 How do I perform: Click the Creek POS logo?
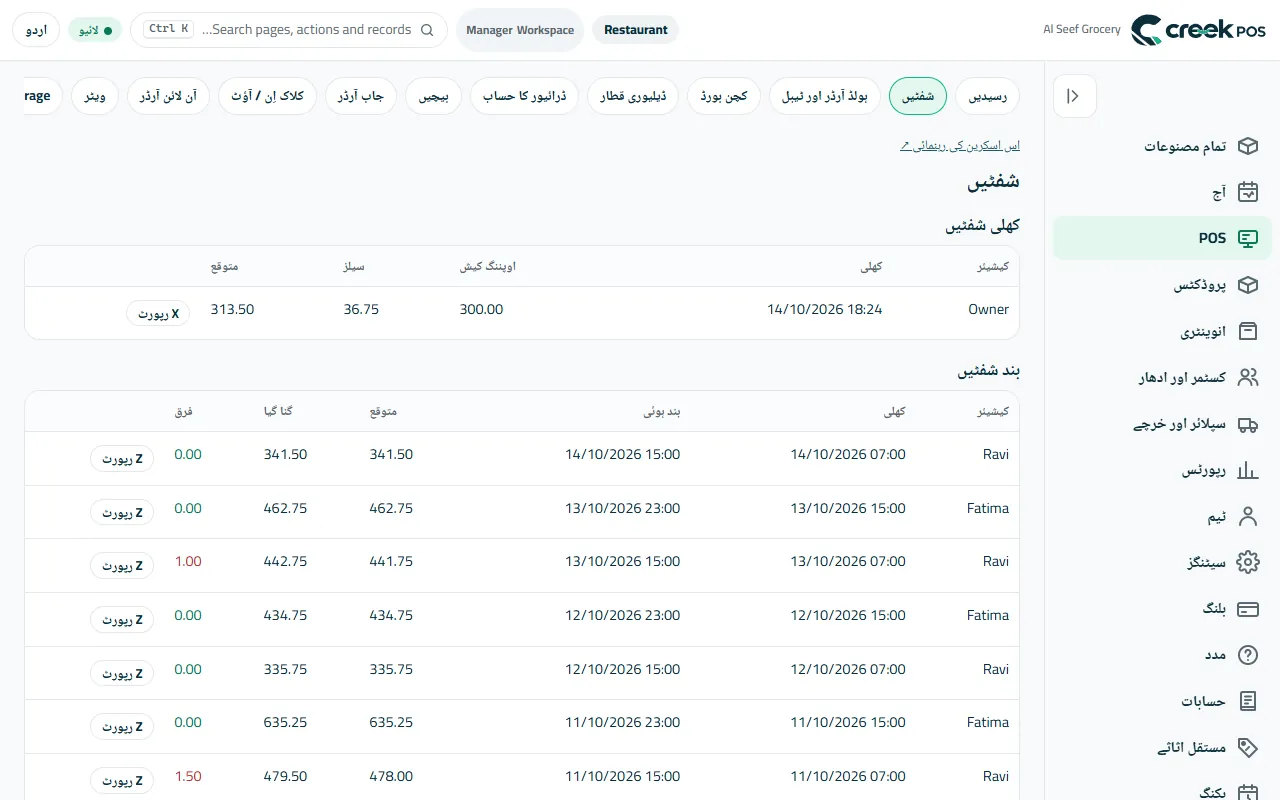pyautogui.click(x=1198, y=30)
